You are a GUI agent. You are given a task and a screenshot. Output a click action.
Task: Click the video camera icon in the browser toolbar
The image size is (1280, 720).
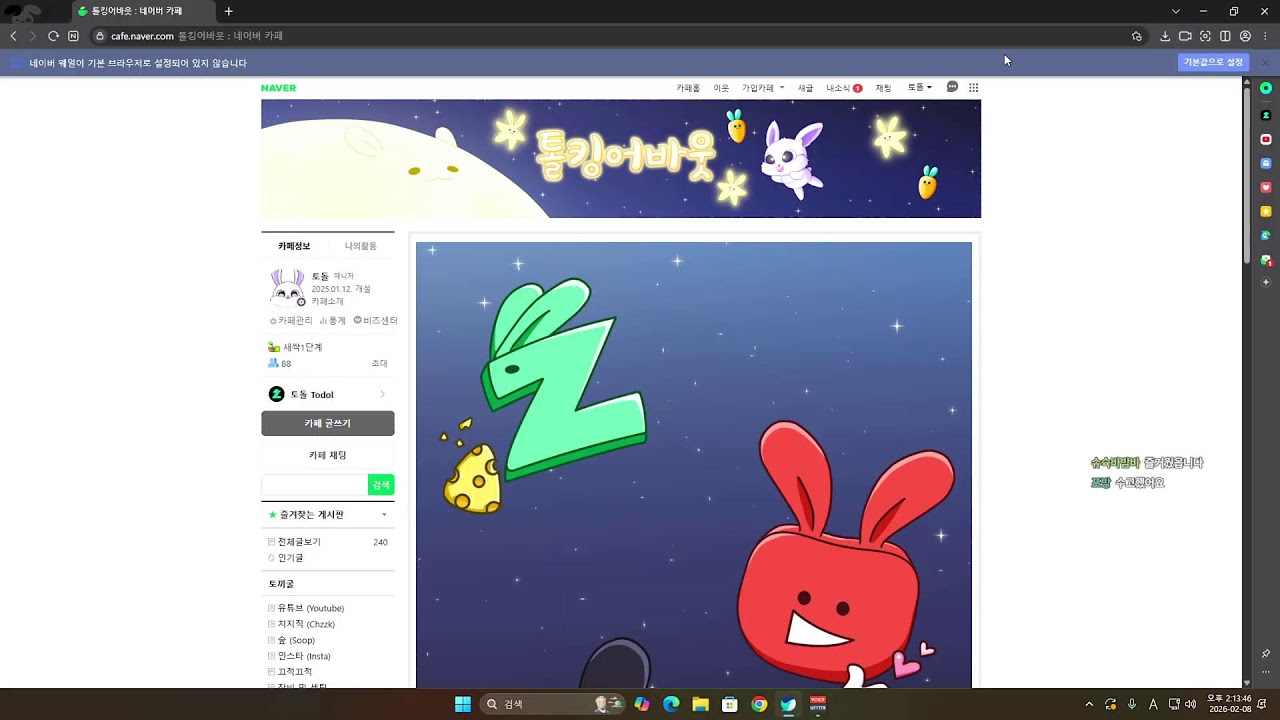[1185, 36]
